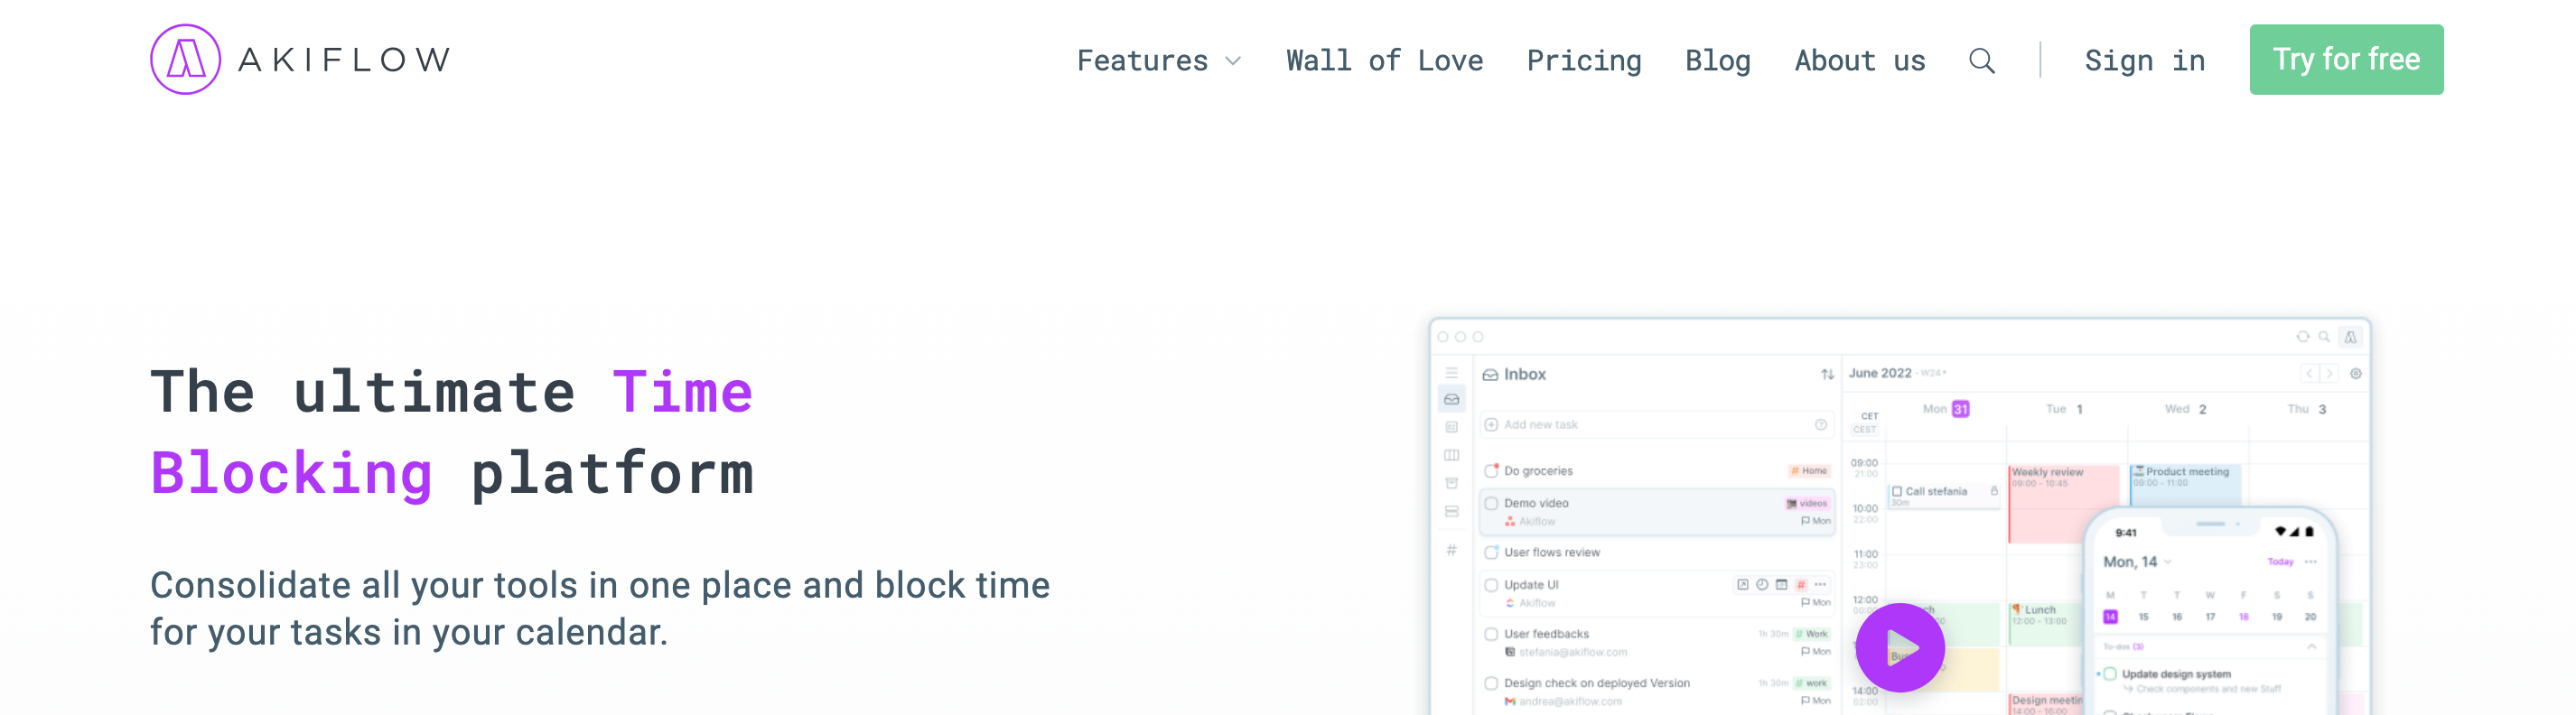Mark User feedbacks task as done
2576x715 pixels.
pyautogui.click(x=1491, y=634)
